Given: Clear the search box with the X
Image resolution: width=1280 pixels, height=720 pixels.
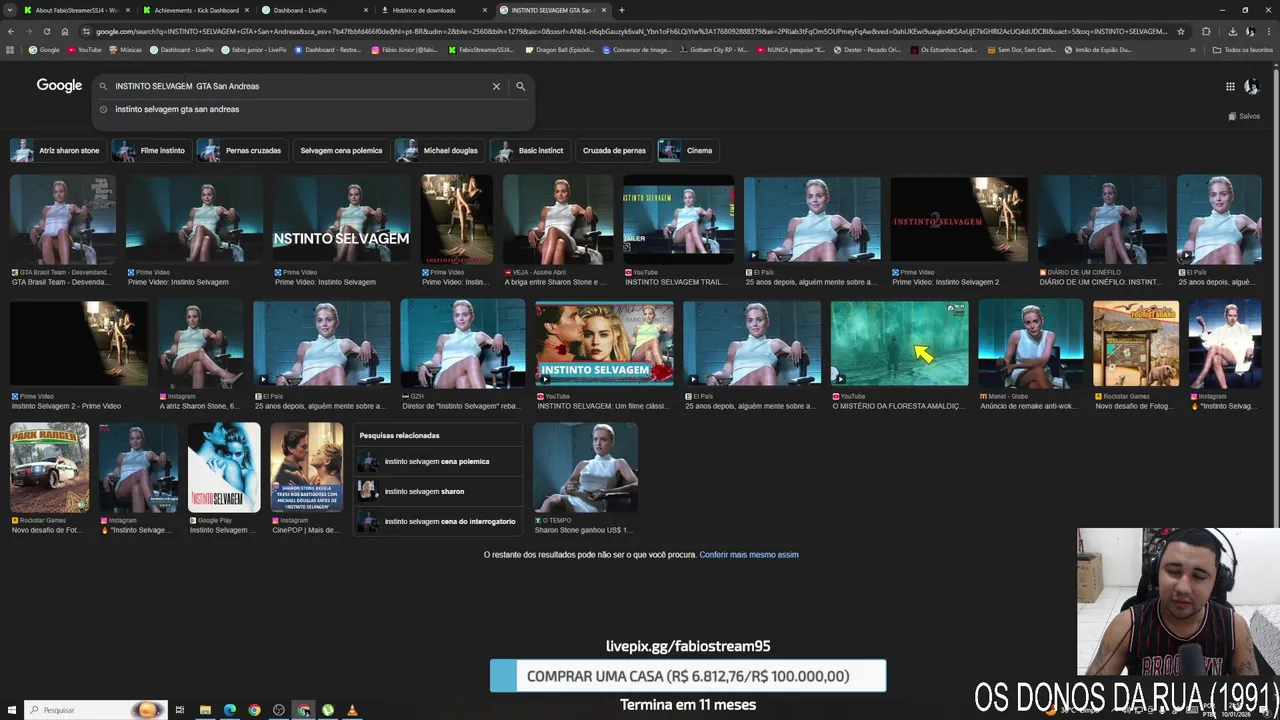Looking at the screenshot, I should (x=496, y=86).
